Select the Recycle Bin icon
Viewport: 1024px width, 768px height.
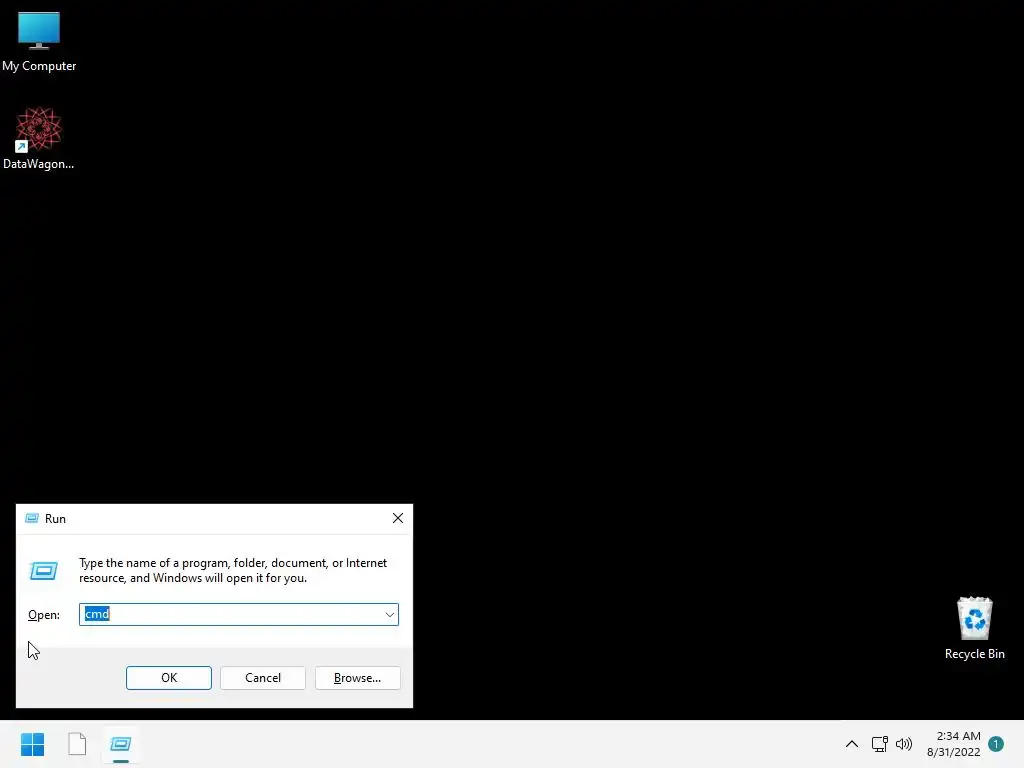[x=974, y=628]
